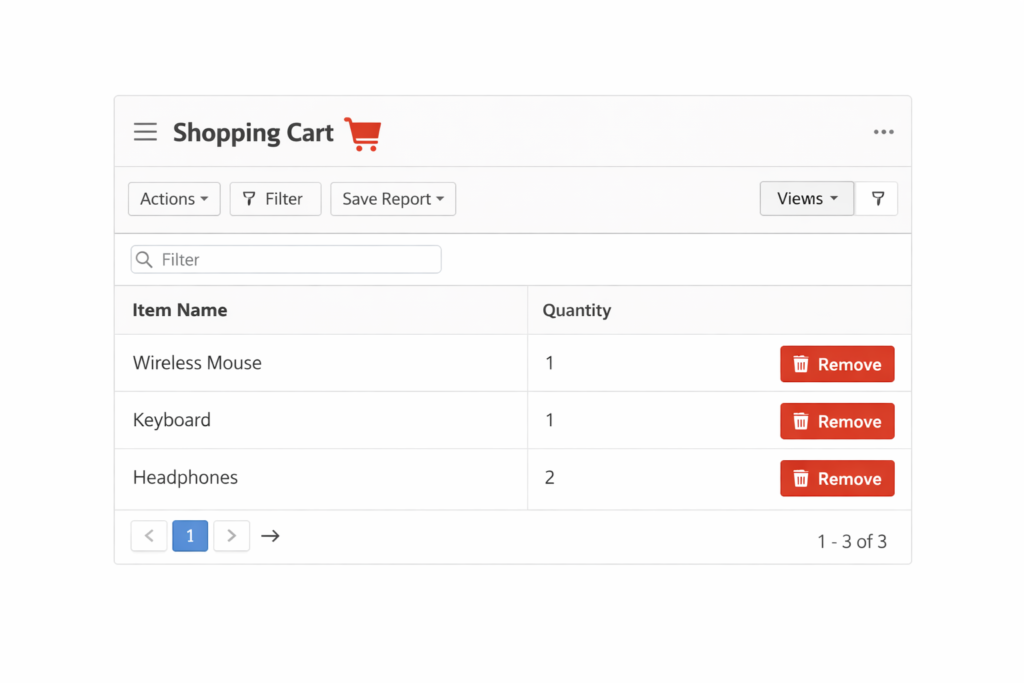Click the red shopping cart icon

[x=363, y=133]
